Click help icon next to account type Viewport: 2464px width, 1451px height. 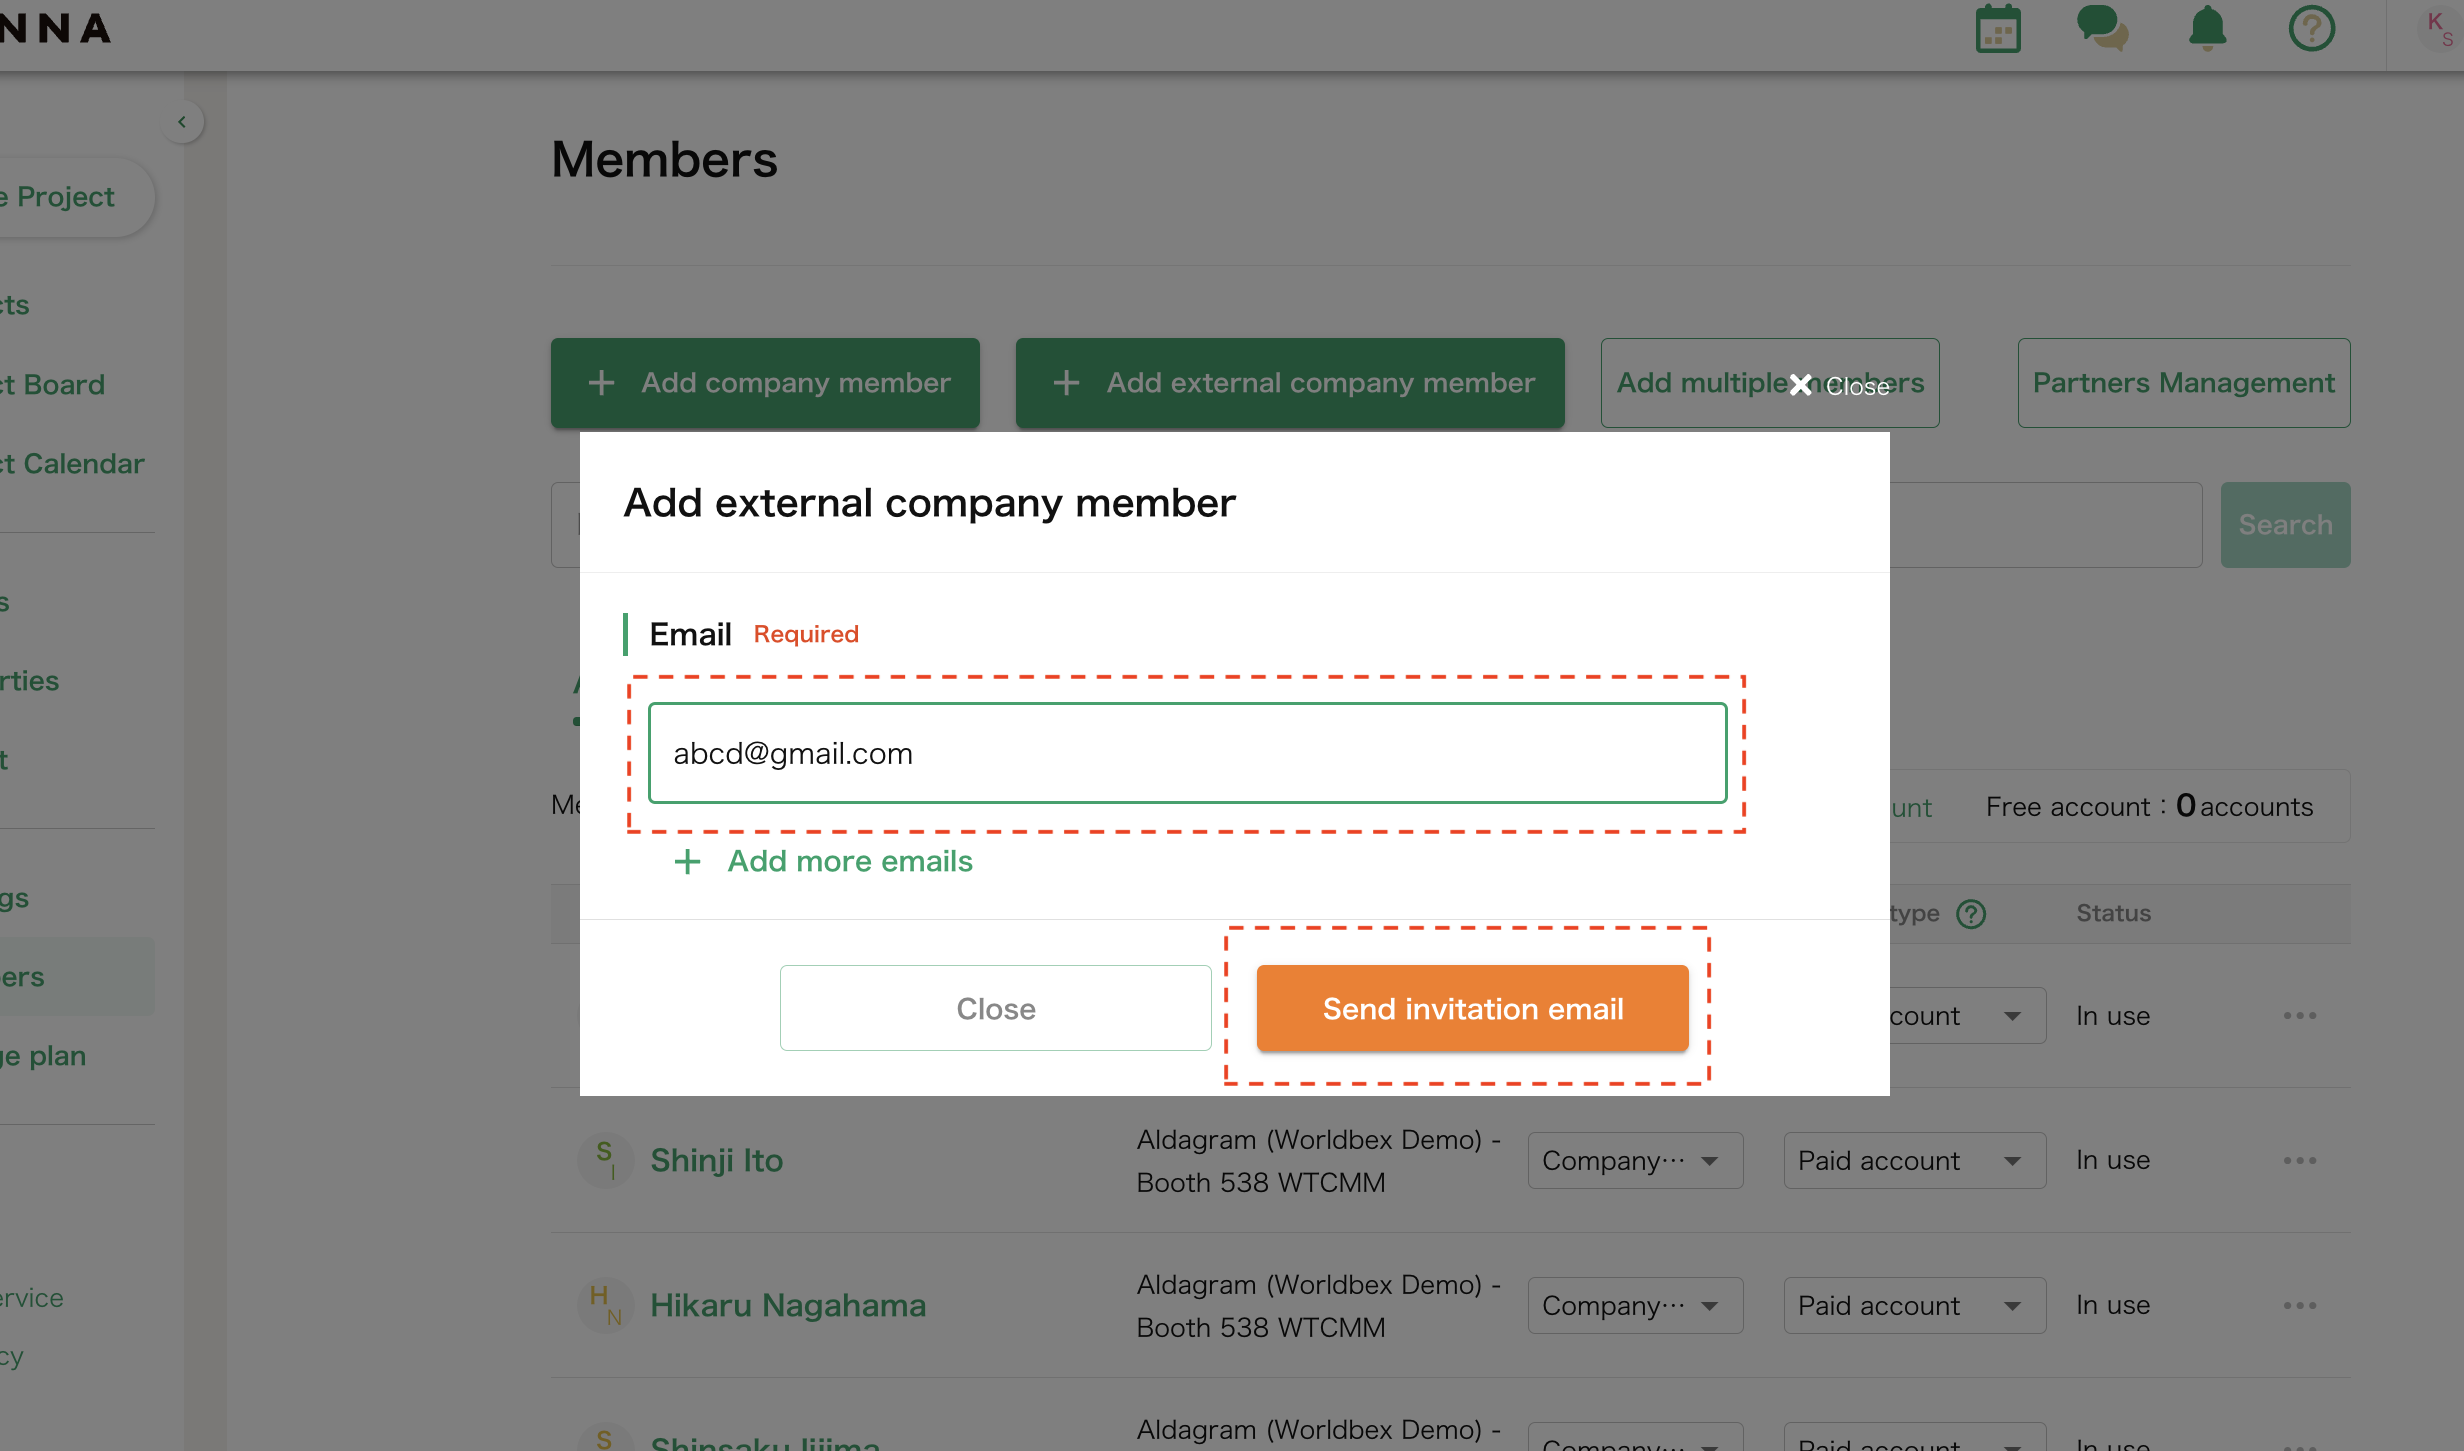click(1971, 914)
